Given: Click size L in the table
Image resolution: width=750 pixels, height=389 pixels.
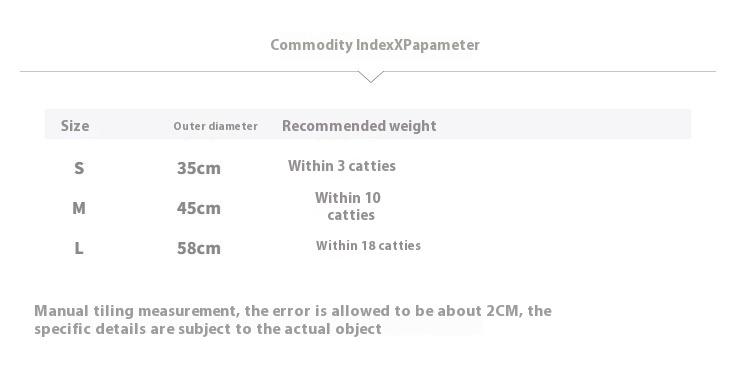Looking at the screenshot, I should tap(79, 248).
